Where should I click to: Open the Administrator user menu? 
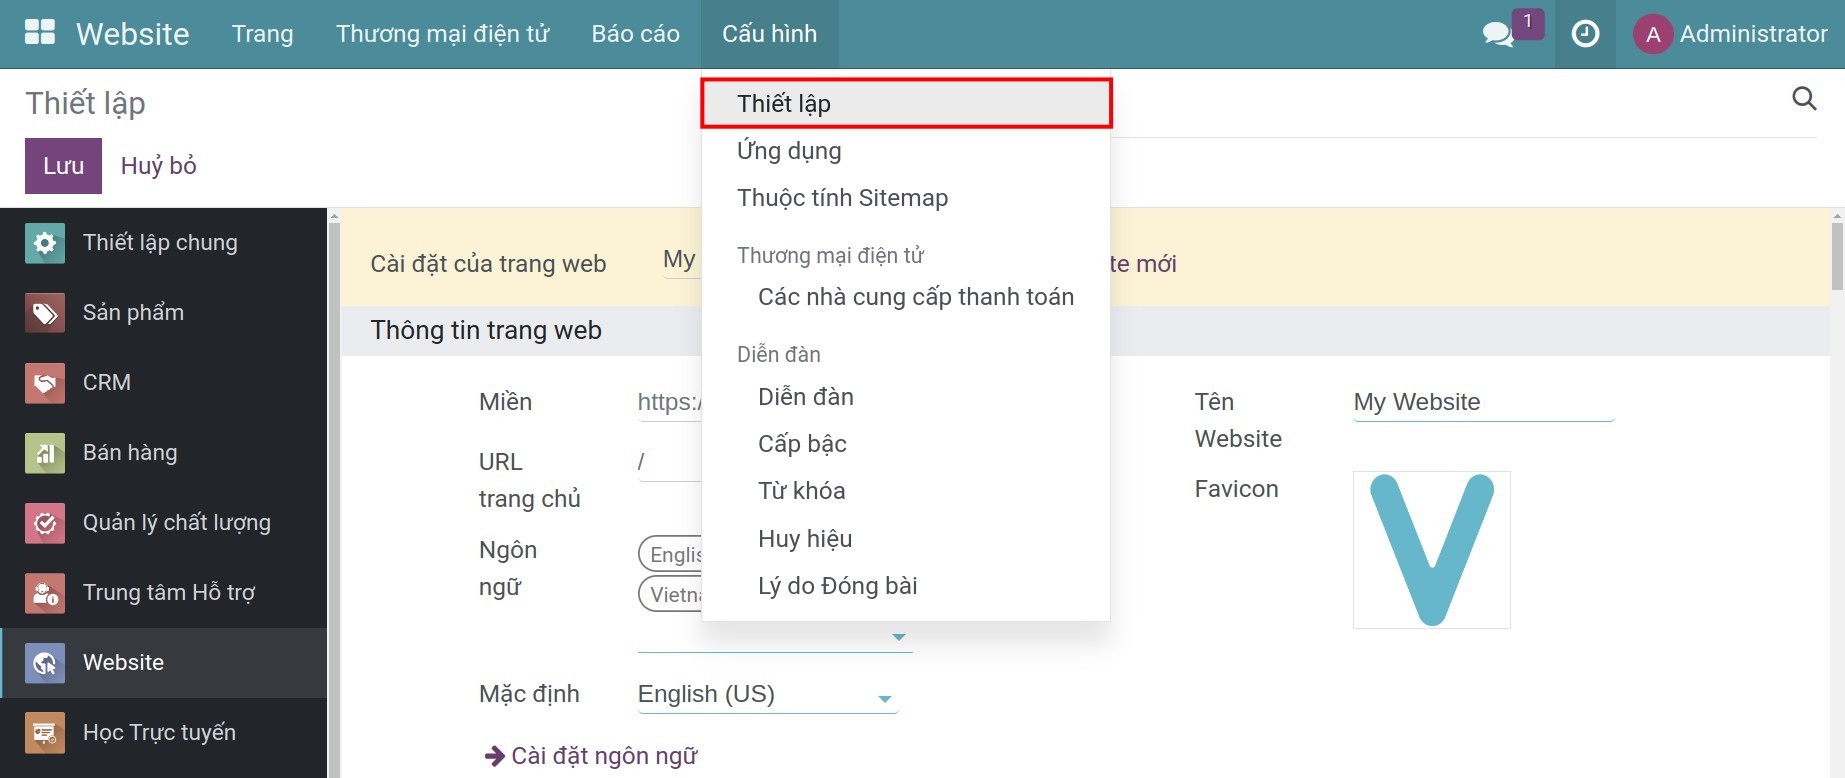1732,34
